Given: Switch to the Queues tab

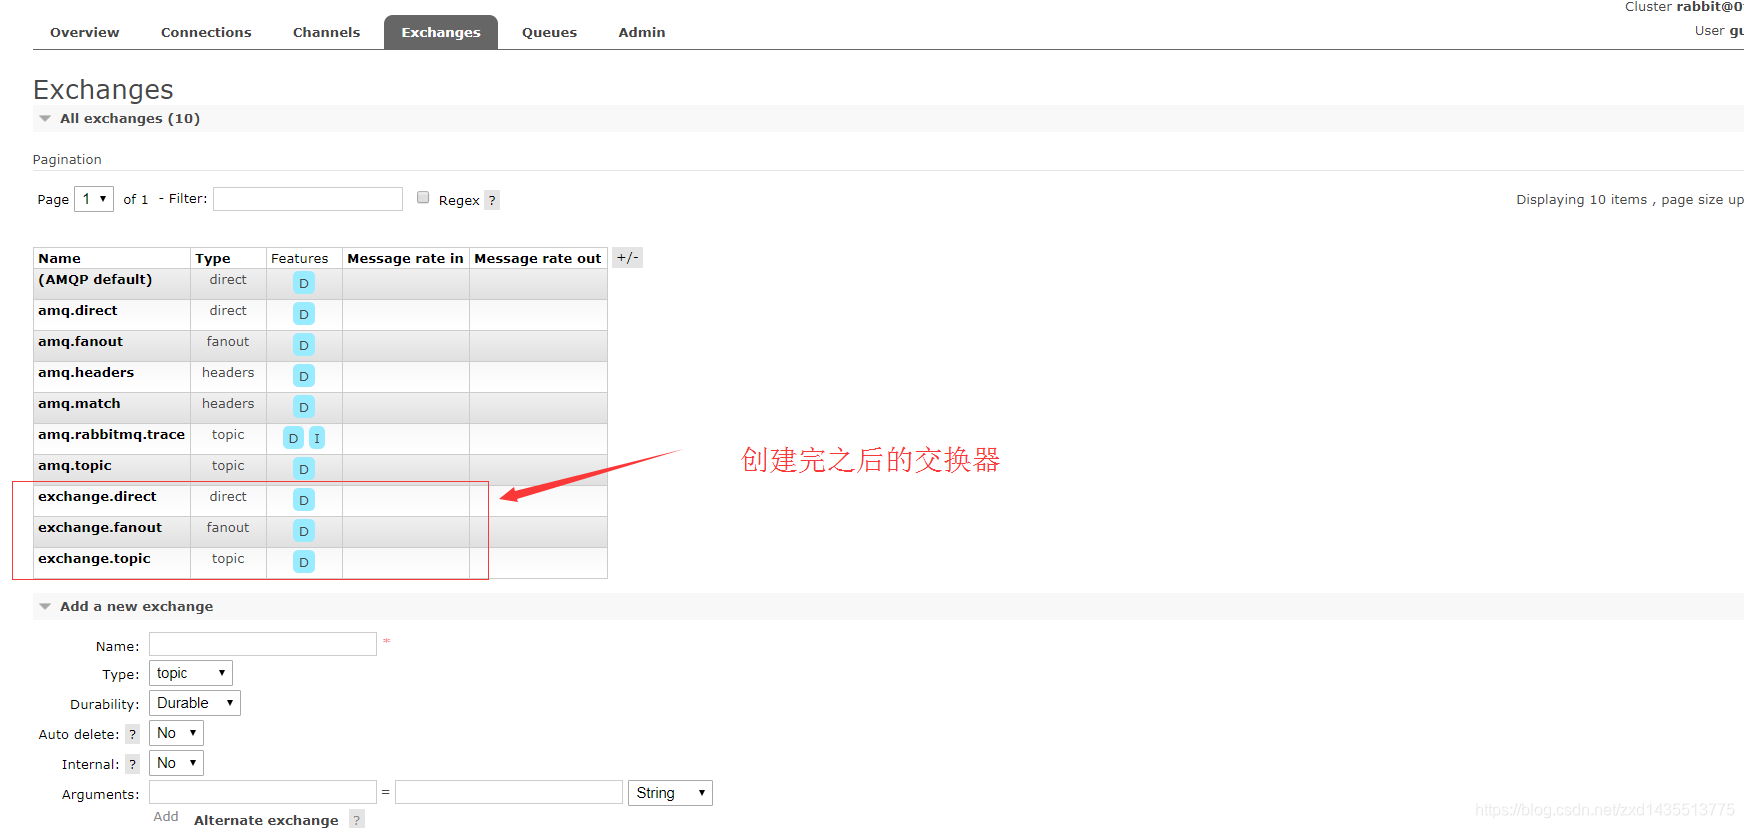Looking at the screenshot, I should [x=549, y=32].
